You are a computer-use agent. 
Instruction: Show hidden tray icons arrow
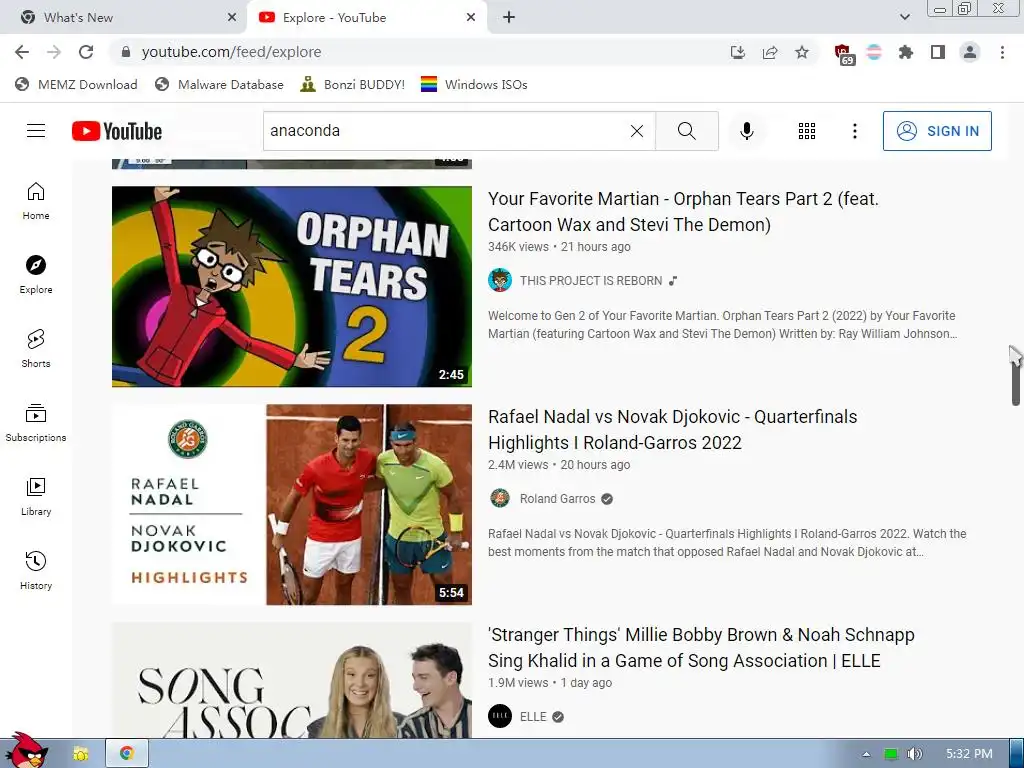coord(866,754)
